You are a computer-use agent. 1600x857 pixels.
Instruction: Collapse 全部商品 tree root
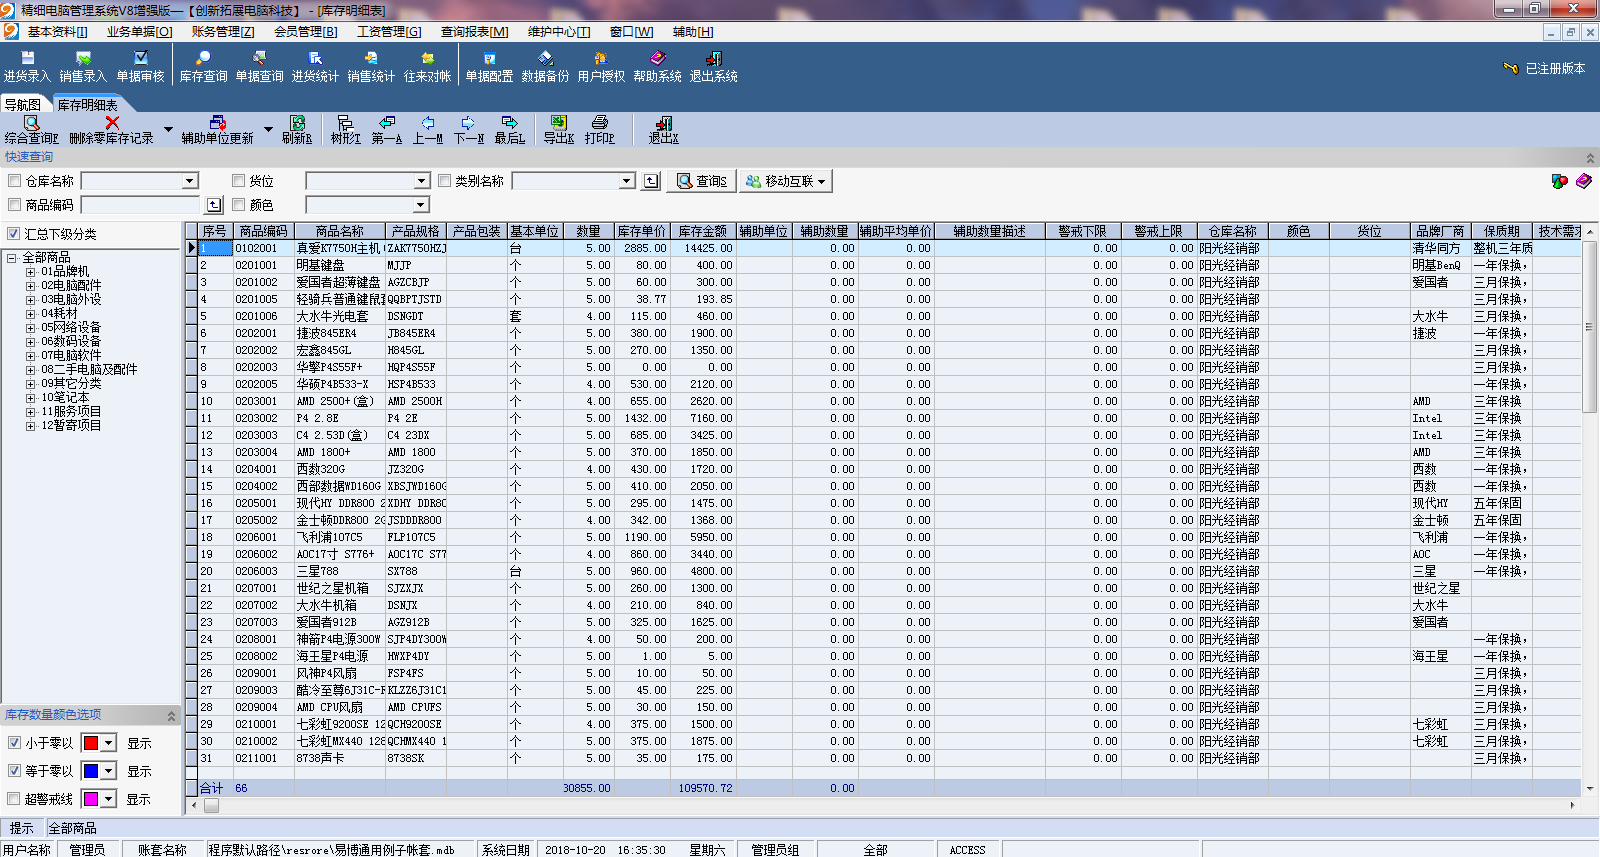pos(12,258)
